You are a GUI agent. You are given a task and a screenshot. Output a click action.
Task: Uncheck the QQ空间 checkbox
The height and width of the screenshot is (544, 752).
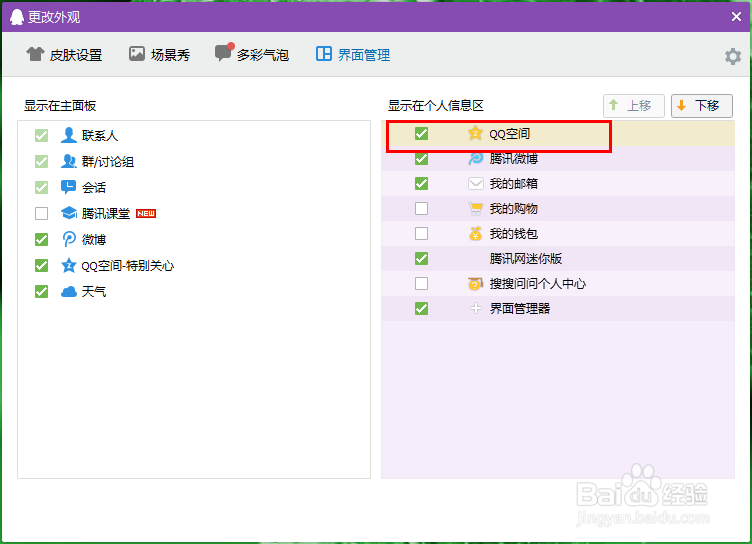[x=422, y=133]
